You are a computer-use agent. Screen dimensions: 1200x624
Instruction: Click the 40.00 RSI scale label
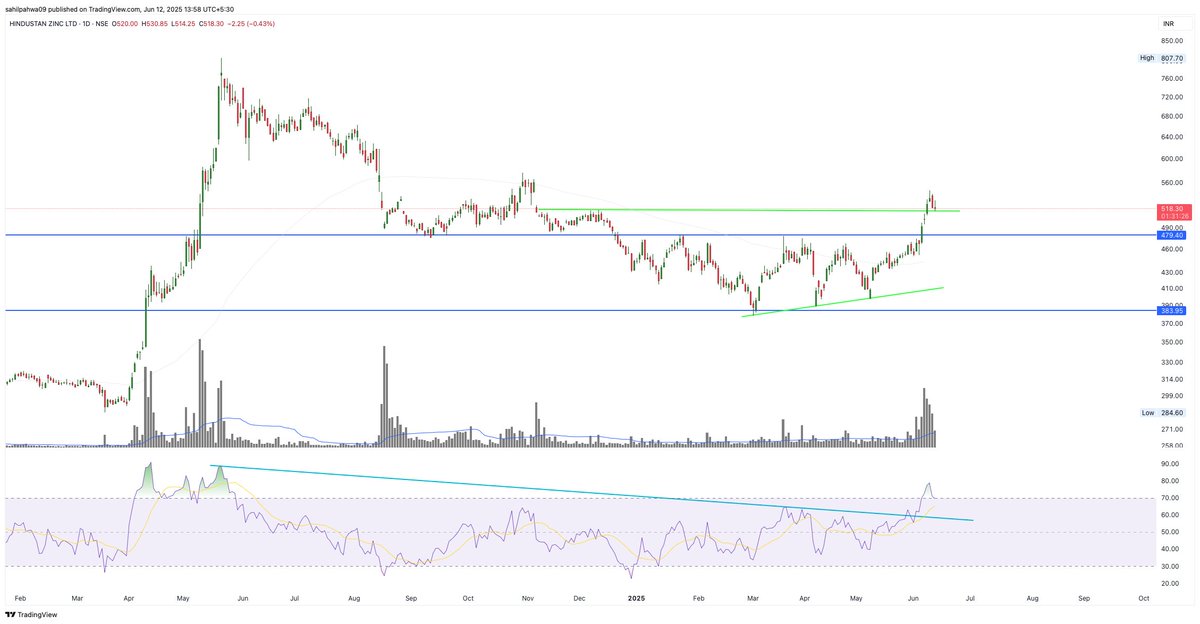tap(1169, 549)
